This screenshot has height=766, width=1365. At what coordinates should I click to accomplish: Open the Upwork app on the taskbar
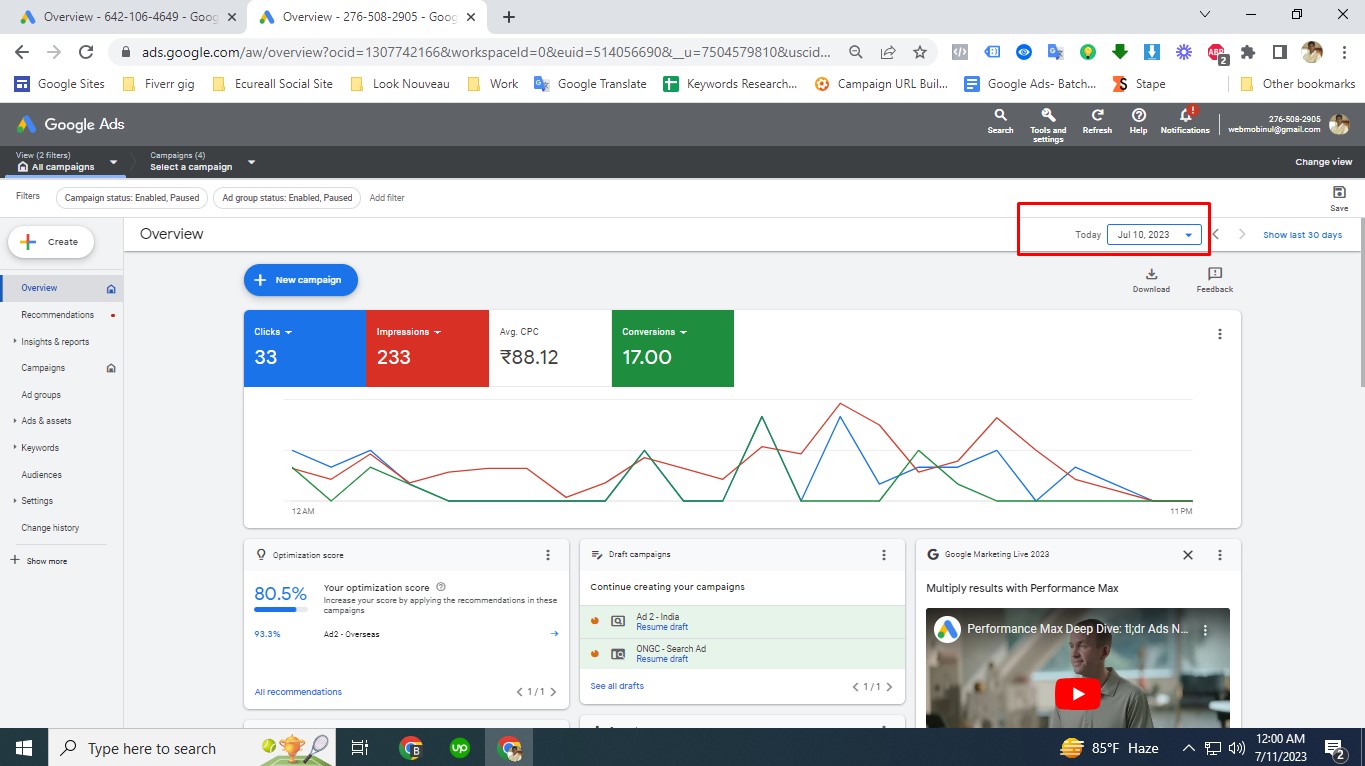[x=460, y=748]
